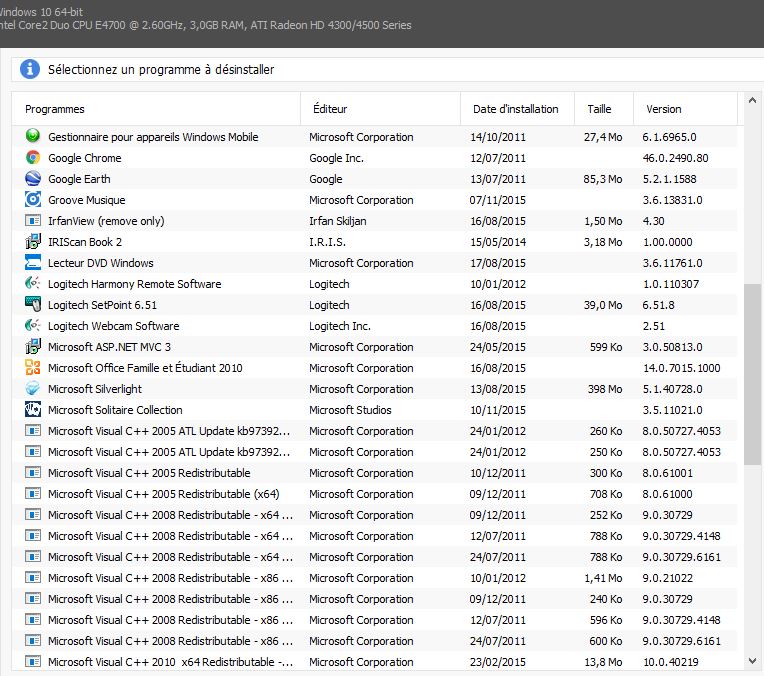The image size is (764, 676).
Task: Click the scrollbar up arrow
Action: tap(752, 100)
